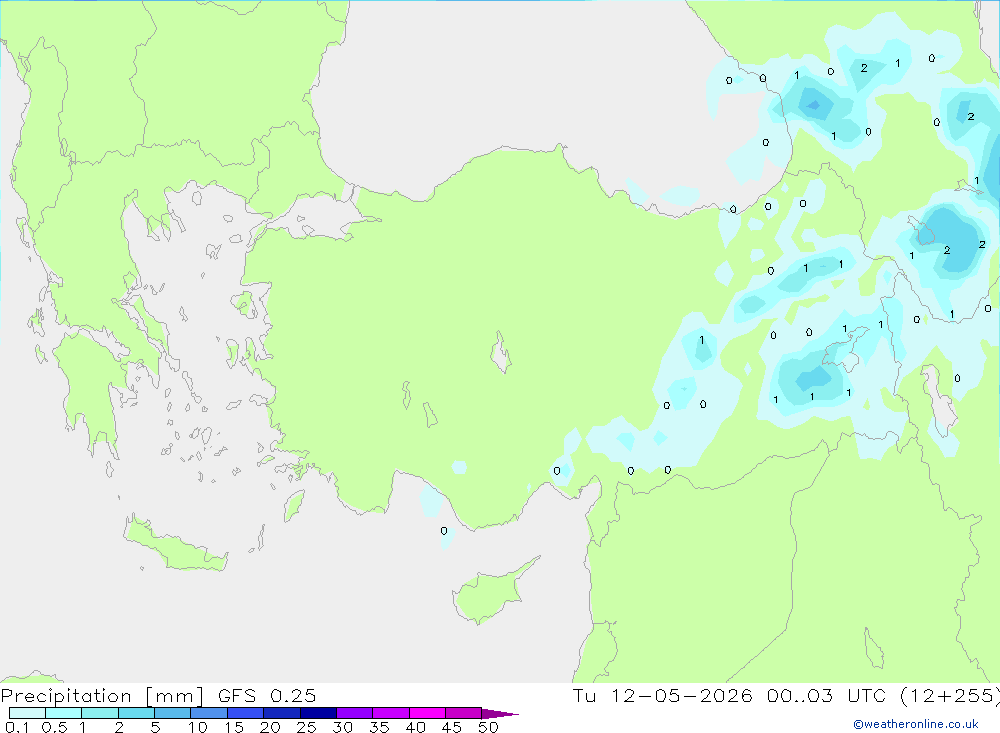Select the 'GFS 0.25' model label
The height and width of the screenshot is (733, 1000).
(x=267, y=695)
